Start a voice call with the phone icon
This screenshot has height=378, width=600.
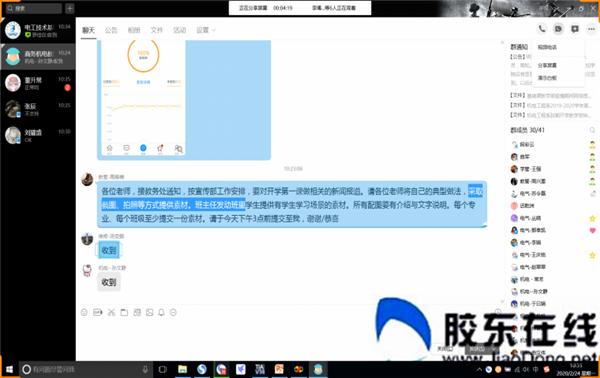coord(542,29)
